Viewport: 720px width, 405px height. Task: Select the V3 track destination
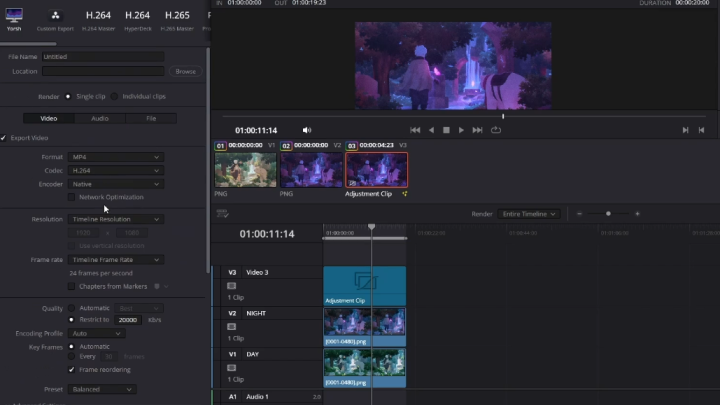click(232, 272)
